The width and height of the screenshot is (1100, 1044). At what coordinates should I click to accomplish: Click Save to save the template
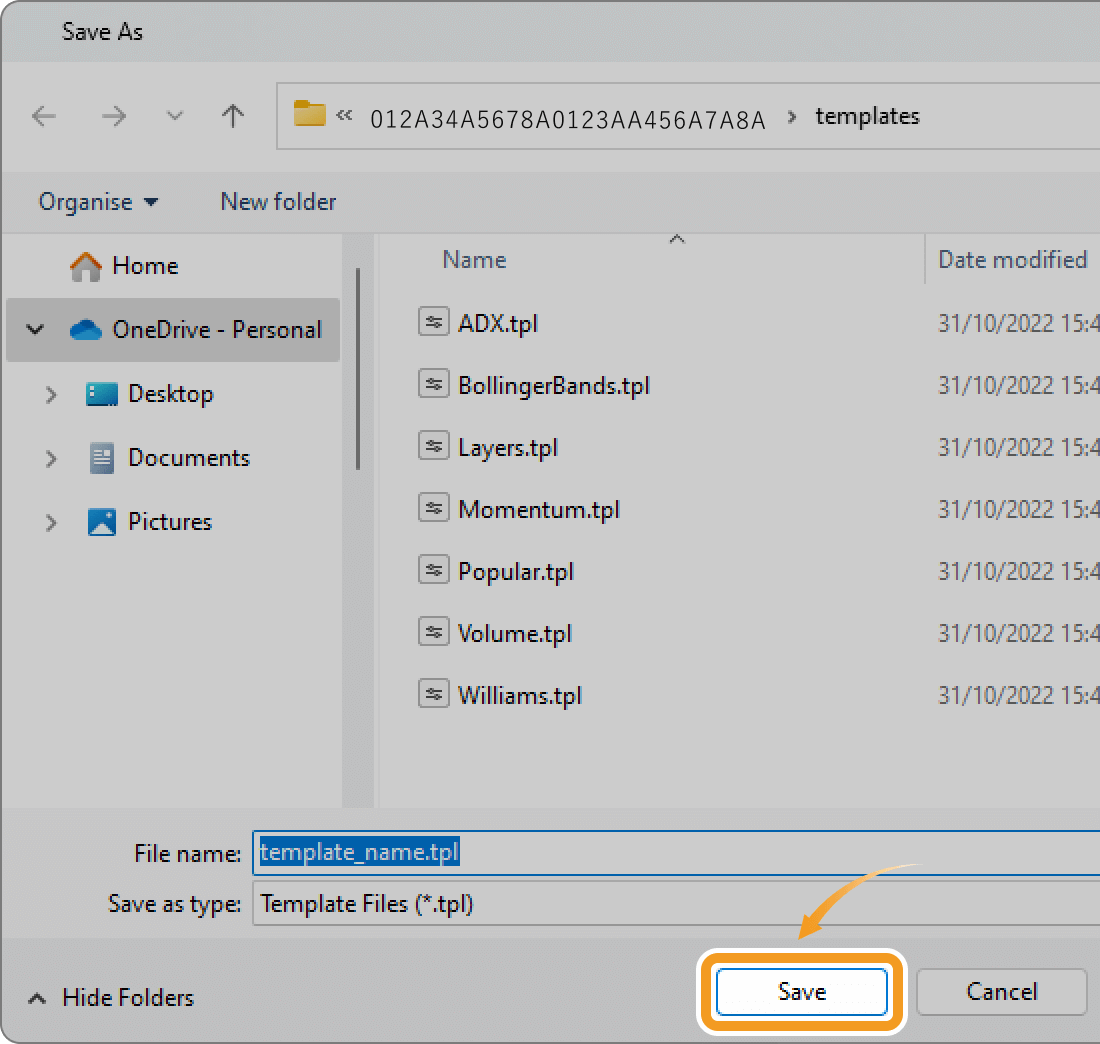pos(802,992)
